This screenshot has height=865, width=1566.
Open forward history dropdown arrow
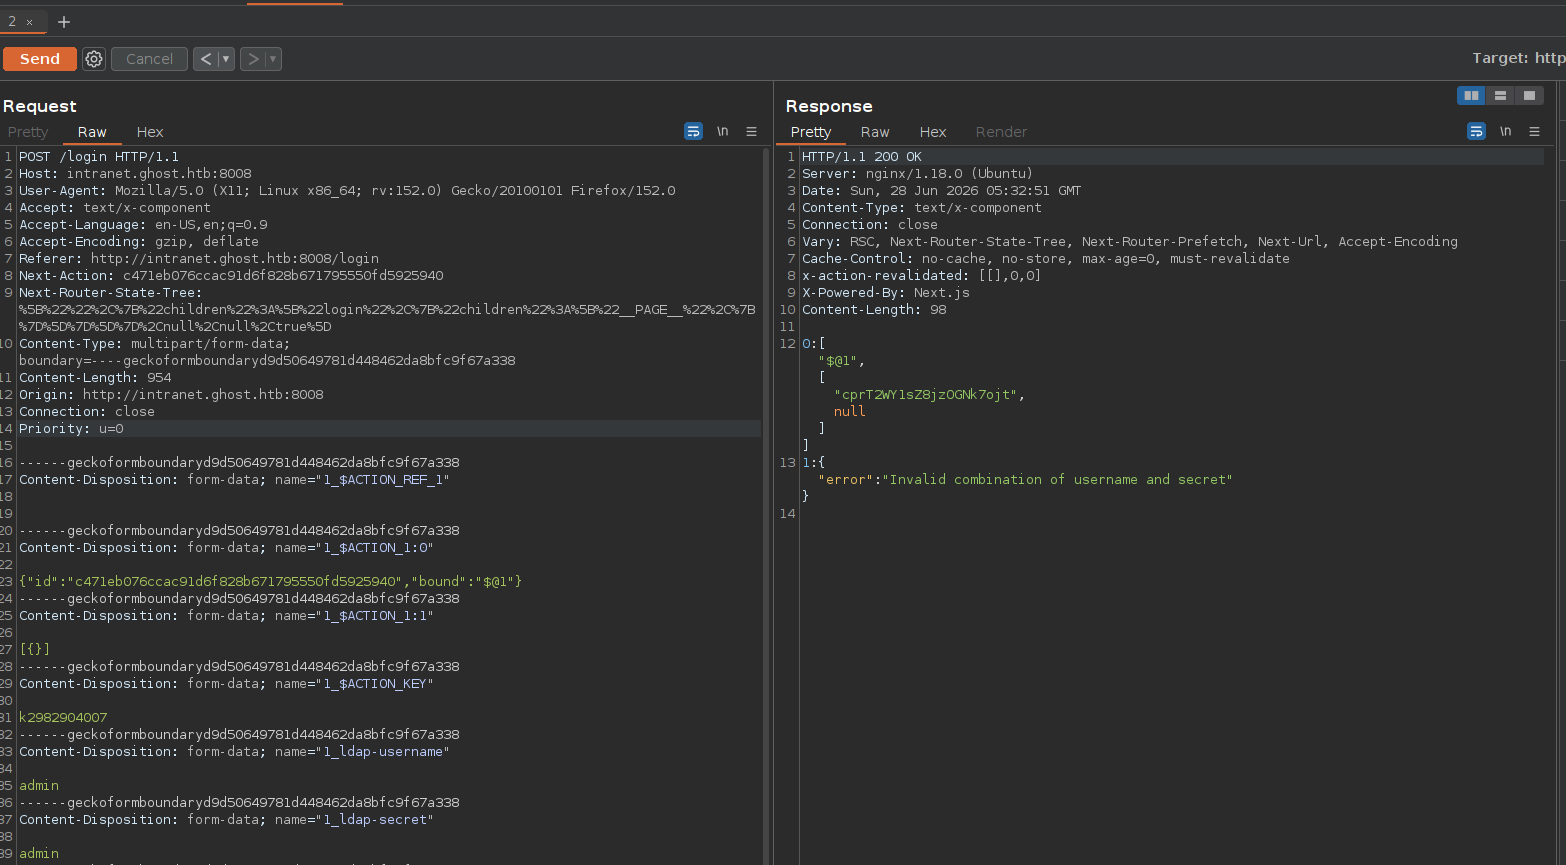tap(273, 59)
